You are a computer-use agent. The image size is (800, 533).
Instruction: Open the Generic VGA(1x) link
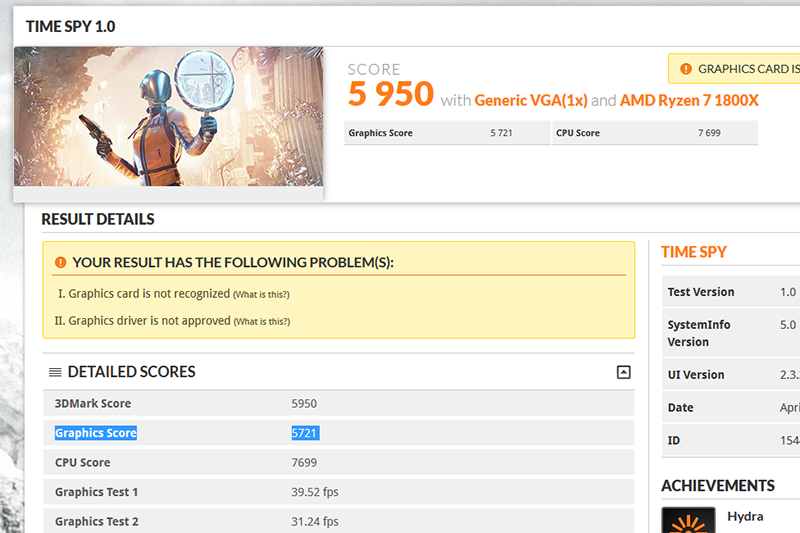(x=531, y=100)
